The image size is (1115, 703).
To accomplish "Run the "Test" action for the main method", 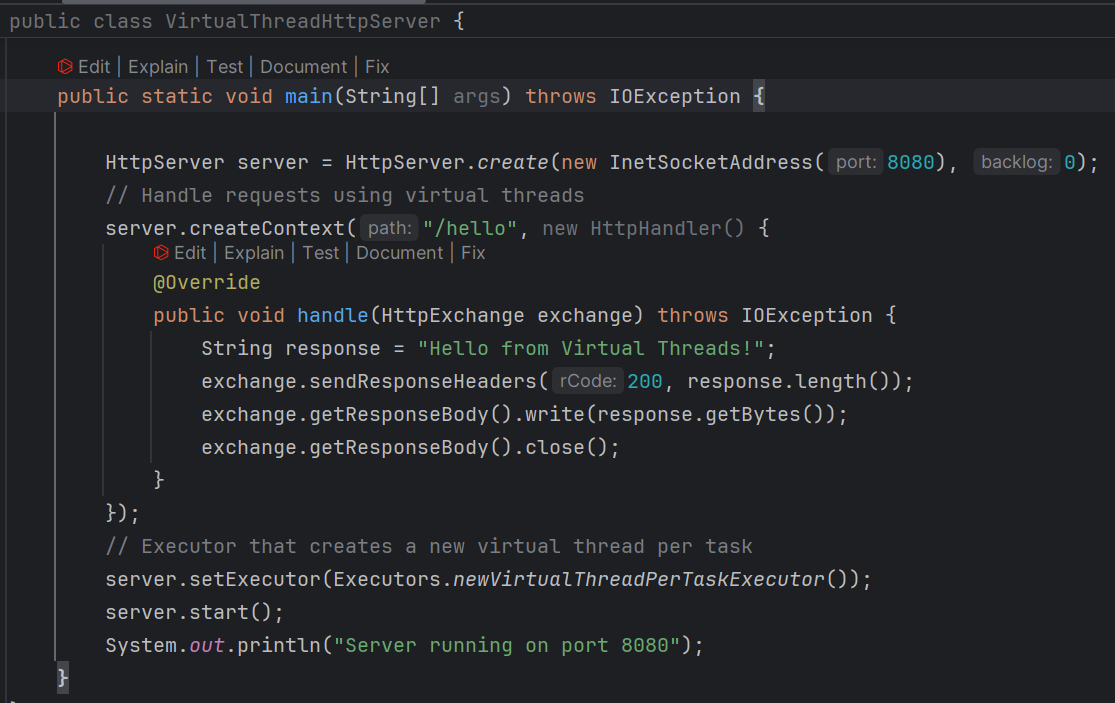I will click(x=225, y=67).
